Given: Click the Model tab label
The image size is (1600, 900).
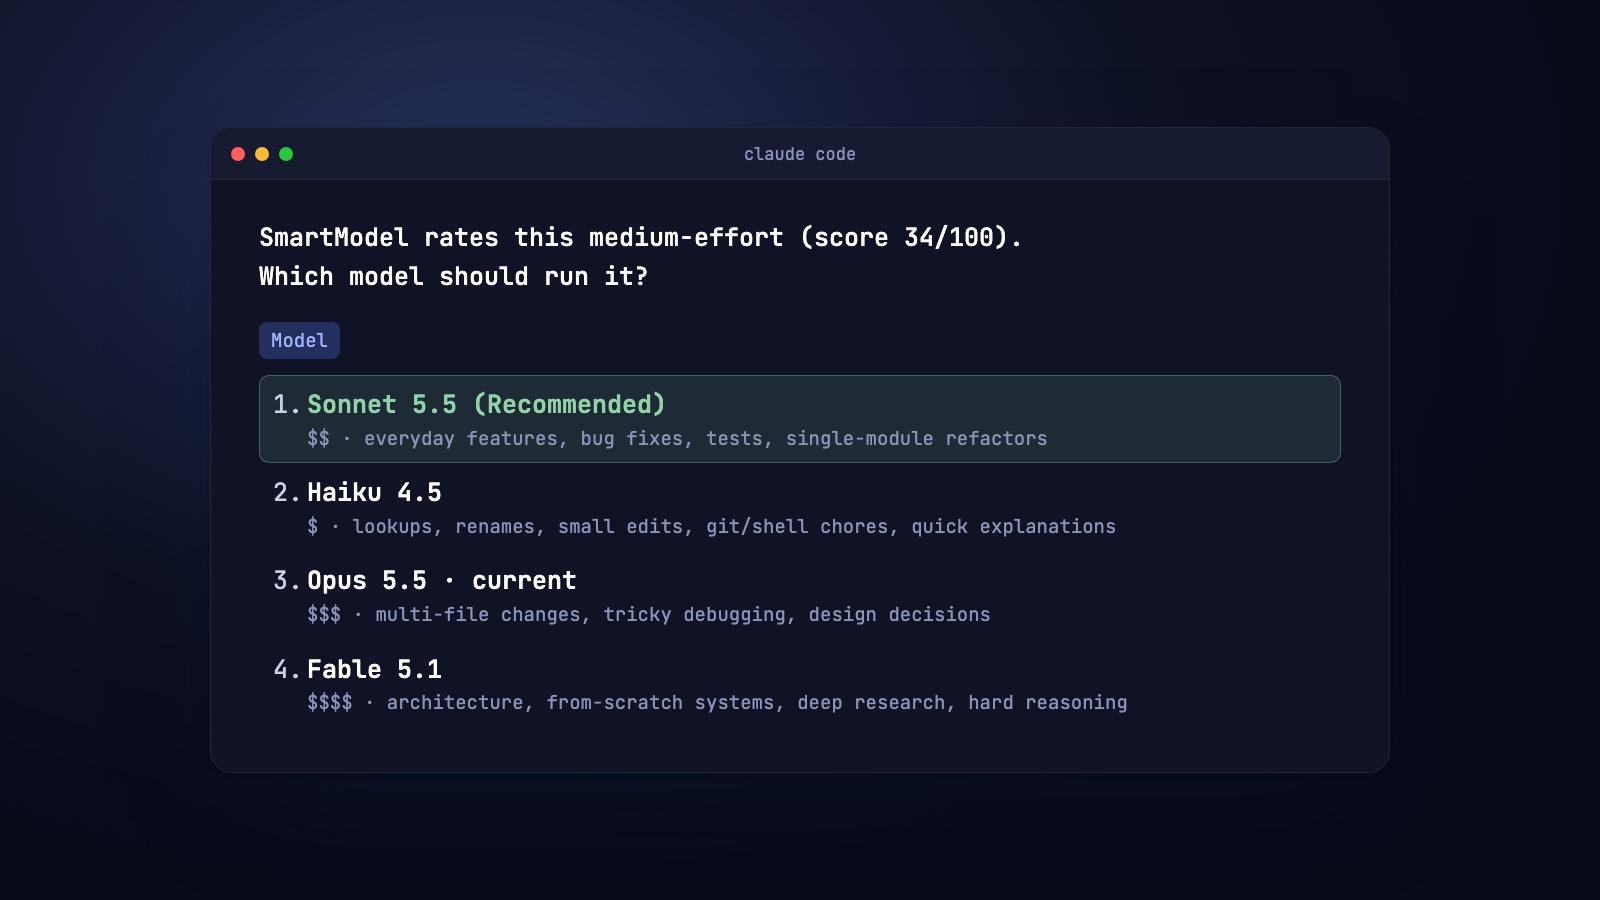Looking at the screenshot, I should point(299,340).
